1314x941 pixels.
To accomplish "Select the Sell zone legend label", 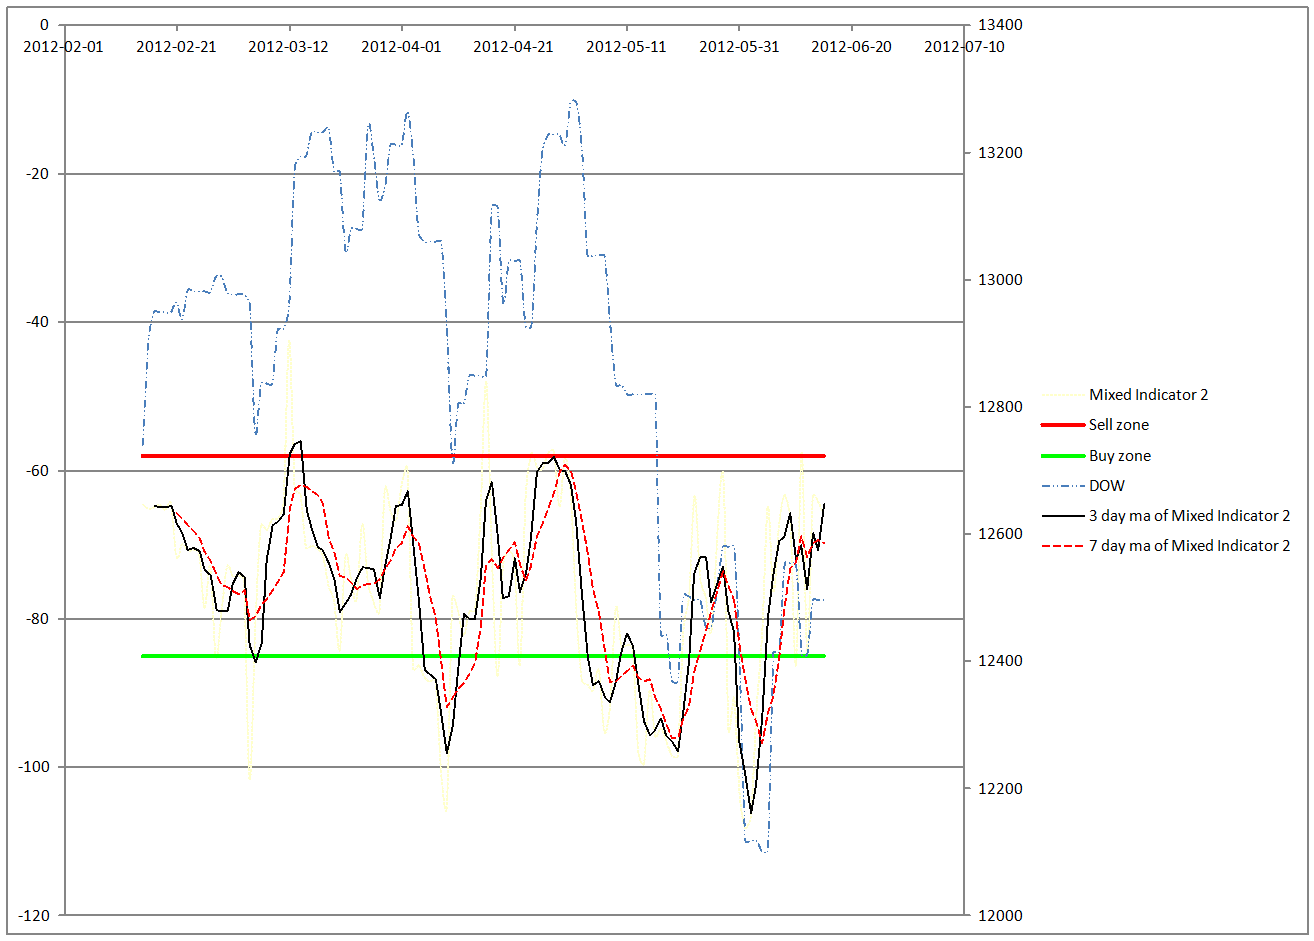I will (x=1118, y=425).
